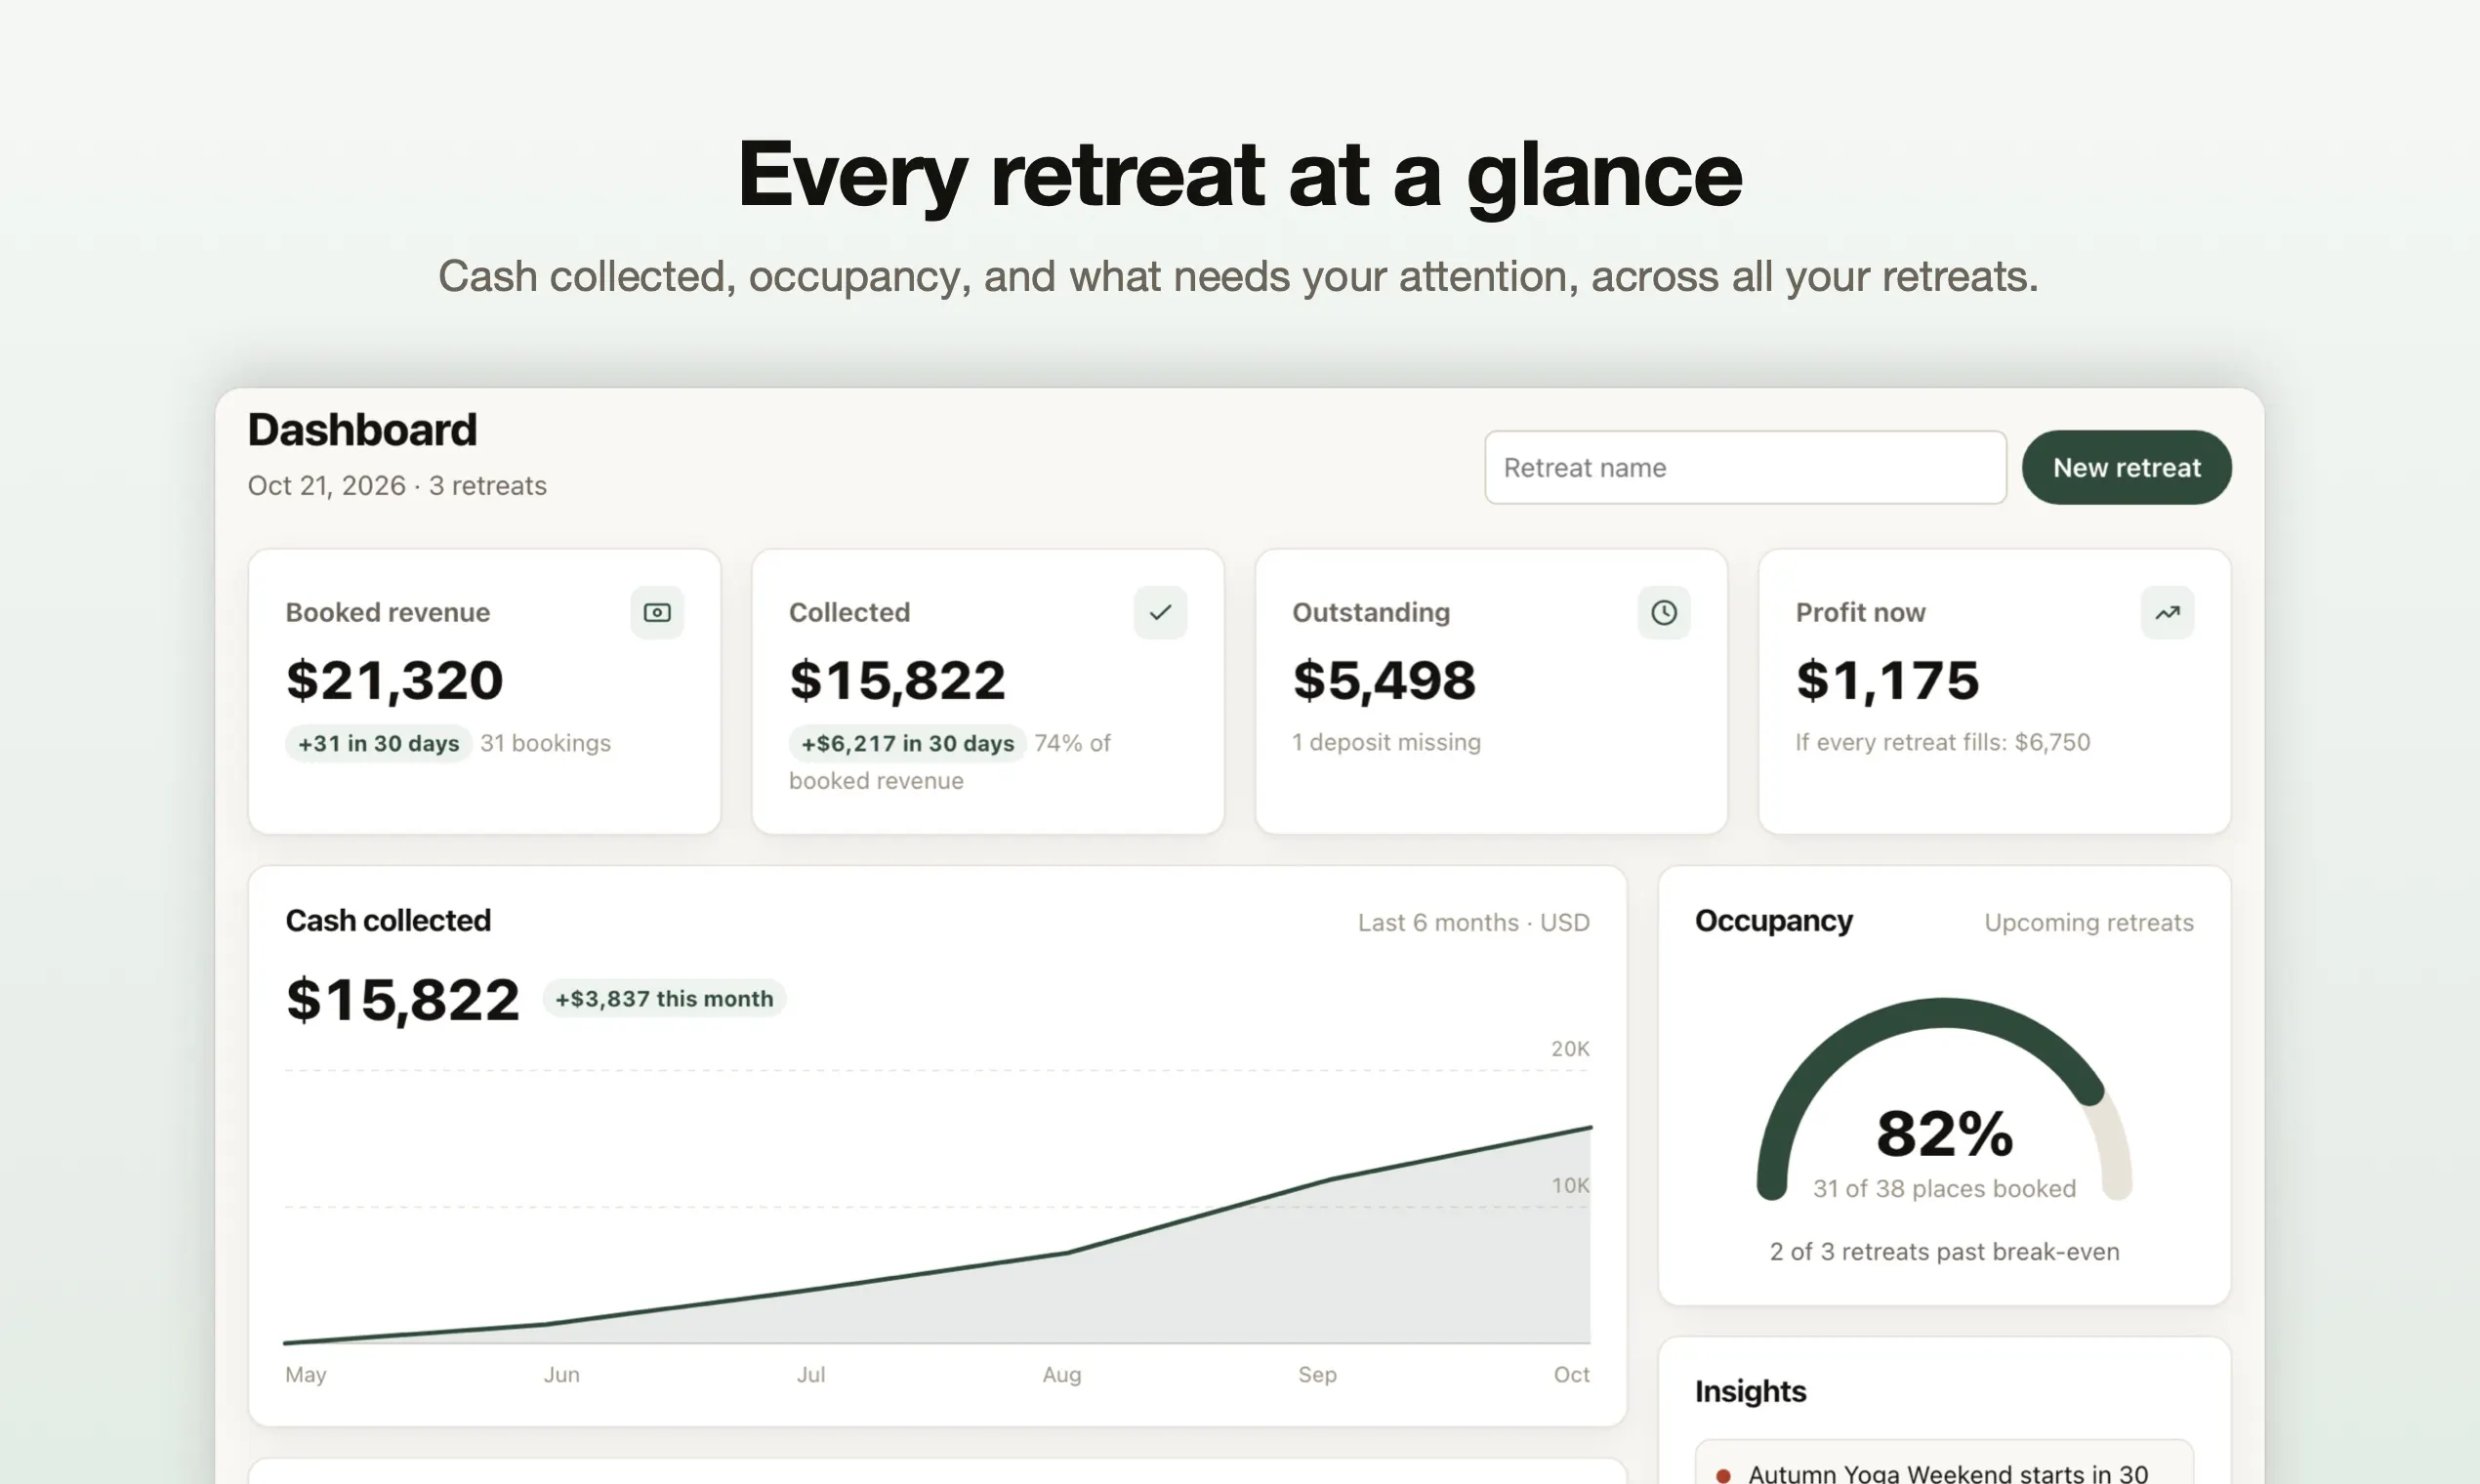Click the New retreat button
2480x1484 pixels.
pos(2127,467)
